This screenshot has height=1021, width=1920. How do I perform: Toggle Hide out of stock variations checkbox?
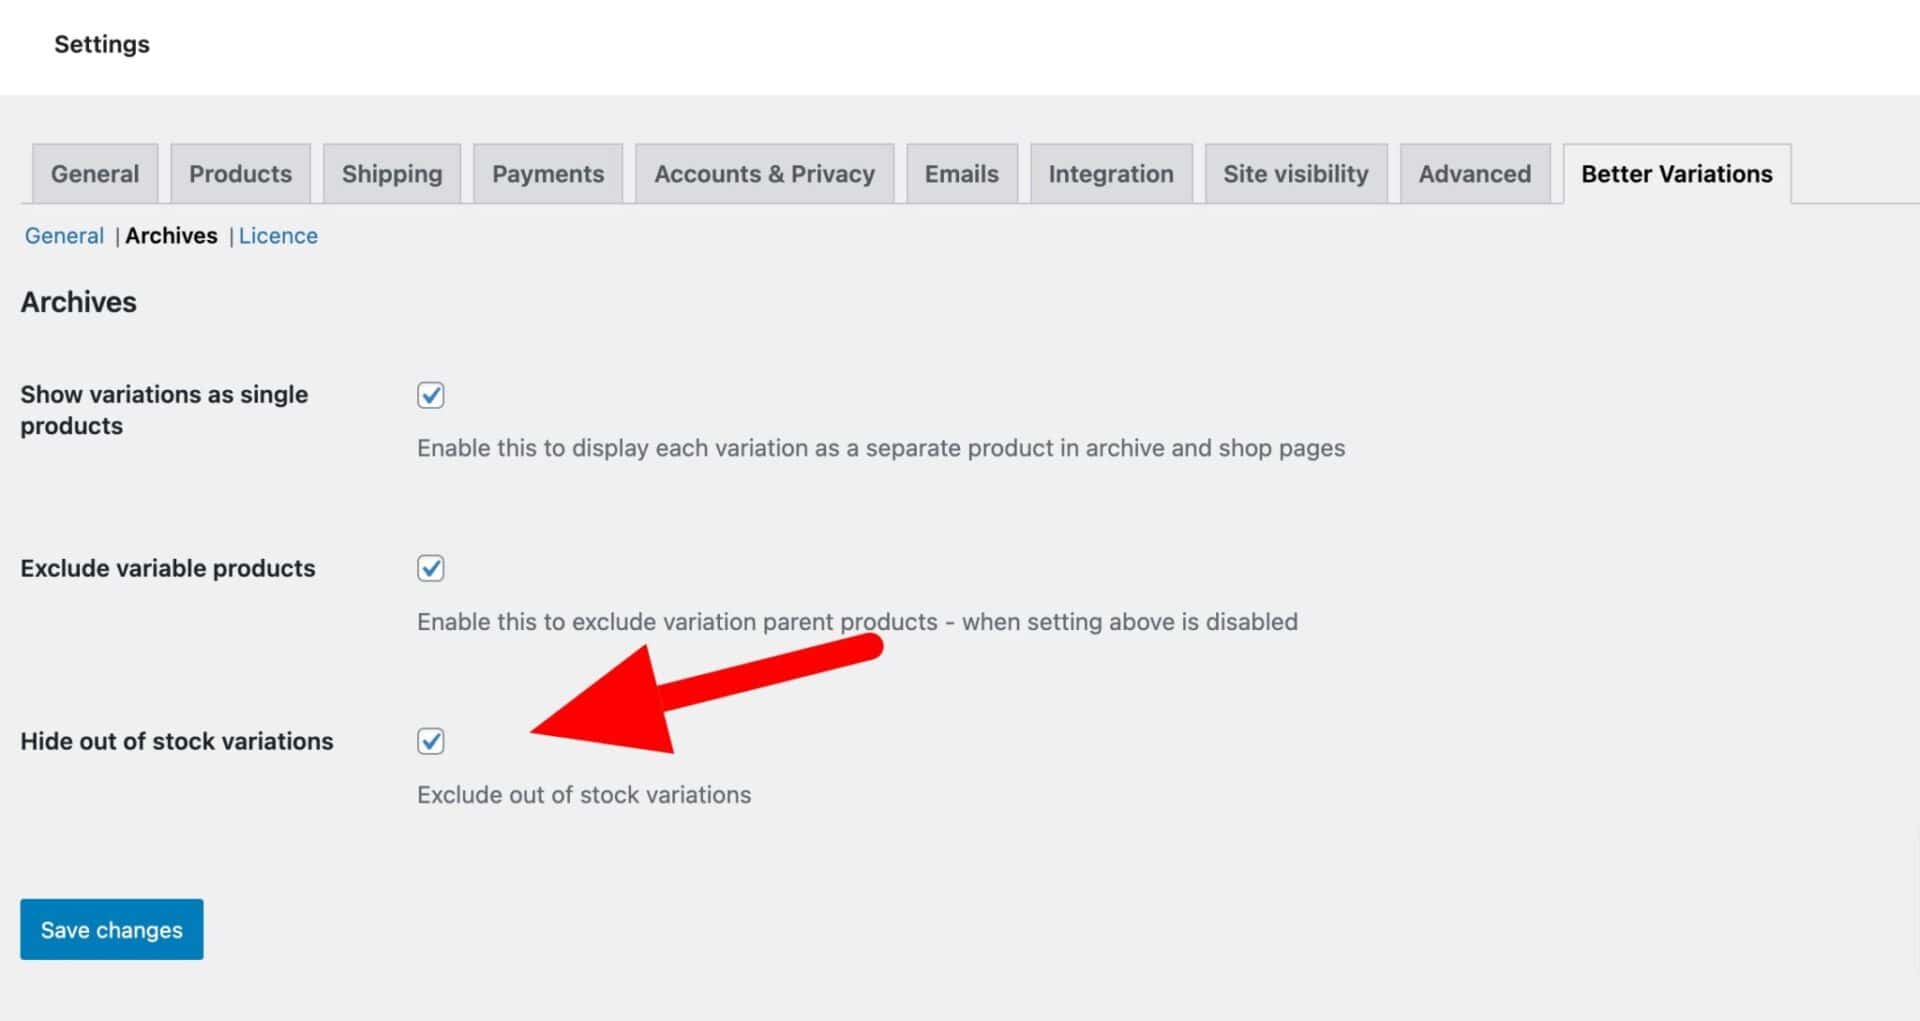pos(431,741)
